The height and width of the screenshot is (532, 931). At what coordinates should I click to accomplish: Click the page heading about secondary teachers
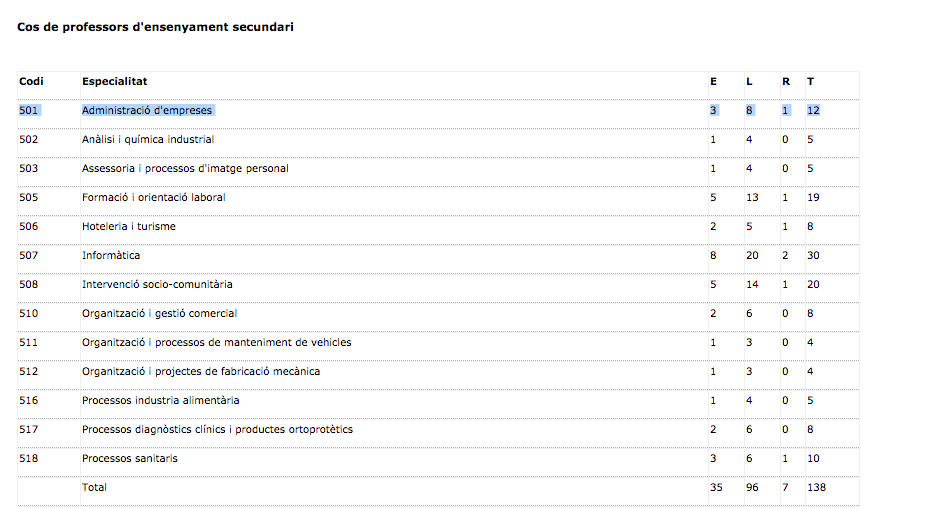pos(155,27)
